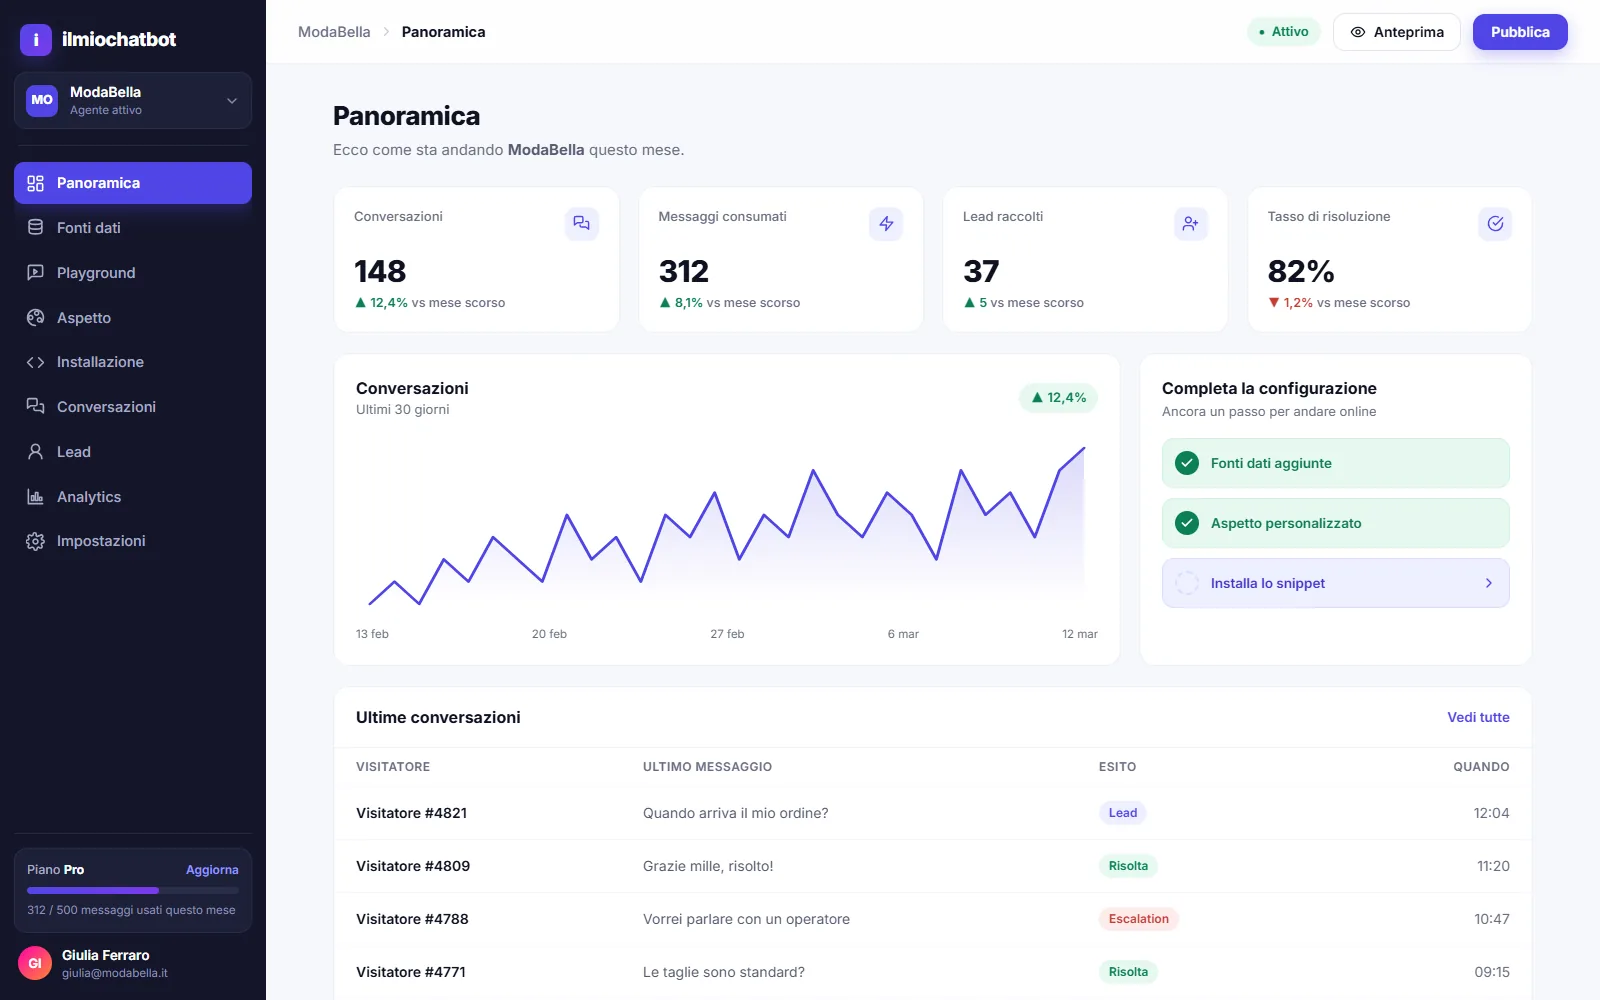The width and height of the screenshot is (1600, 1000).
Task: Click the MO agent avatar
Action: 42,100
